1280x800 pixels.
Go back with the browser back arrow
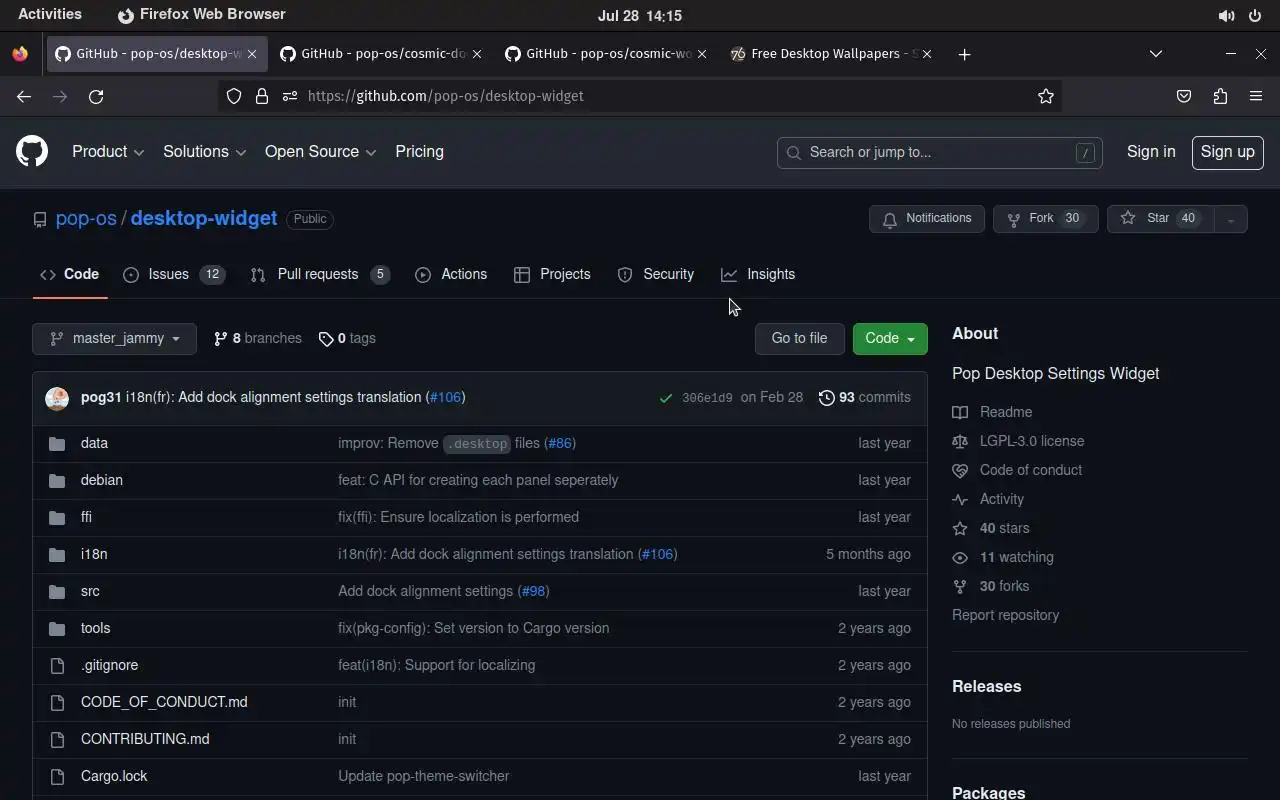click(24, 96)
